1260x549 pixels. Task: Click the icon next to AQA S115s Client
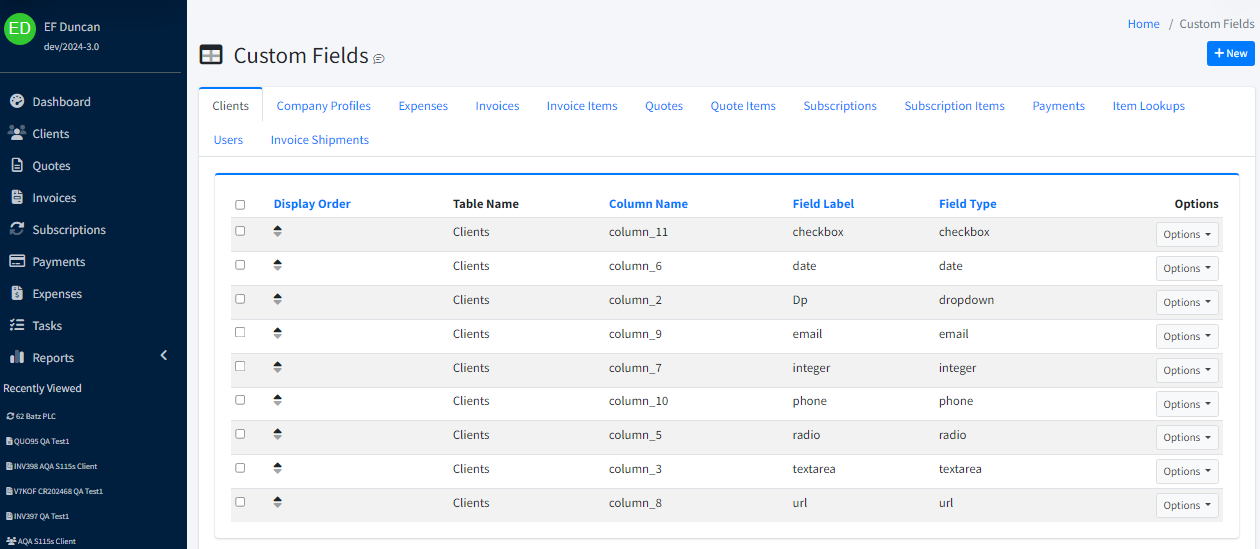click(x=11, y=541)
